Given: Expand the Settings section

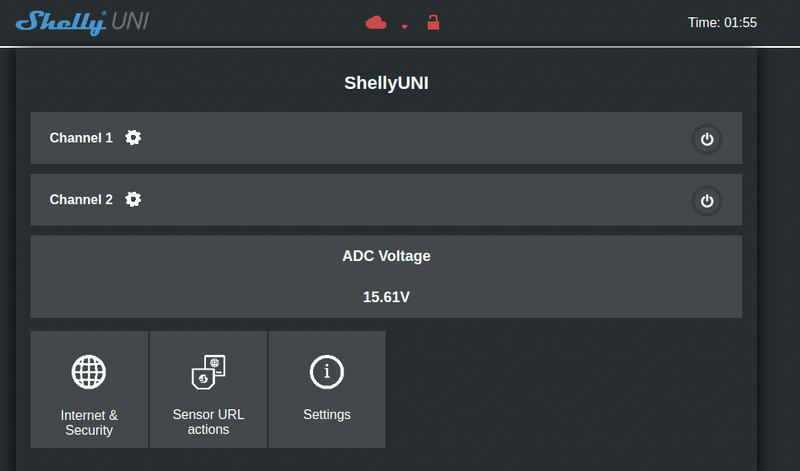Looking at the screenshot, I should [x=327, y=414].
